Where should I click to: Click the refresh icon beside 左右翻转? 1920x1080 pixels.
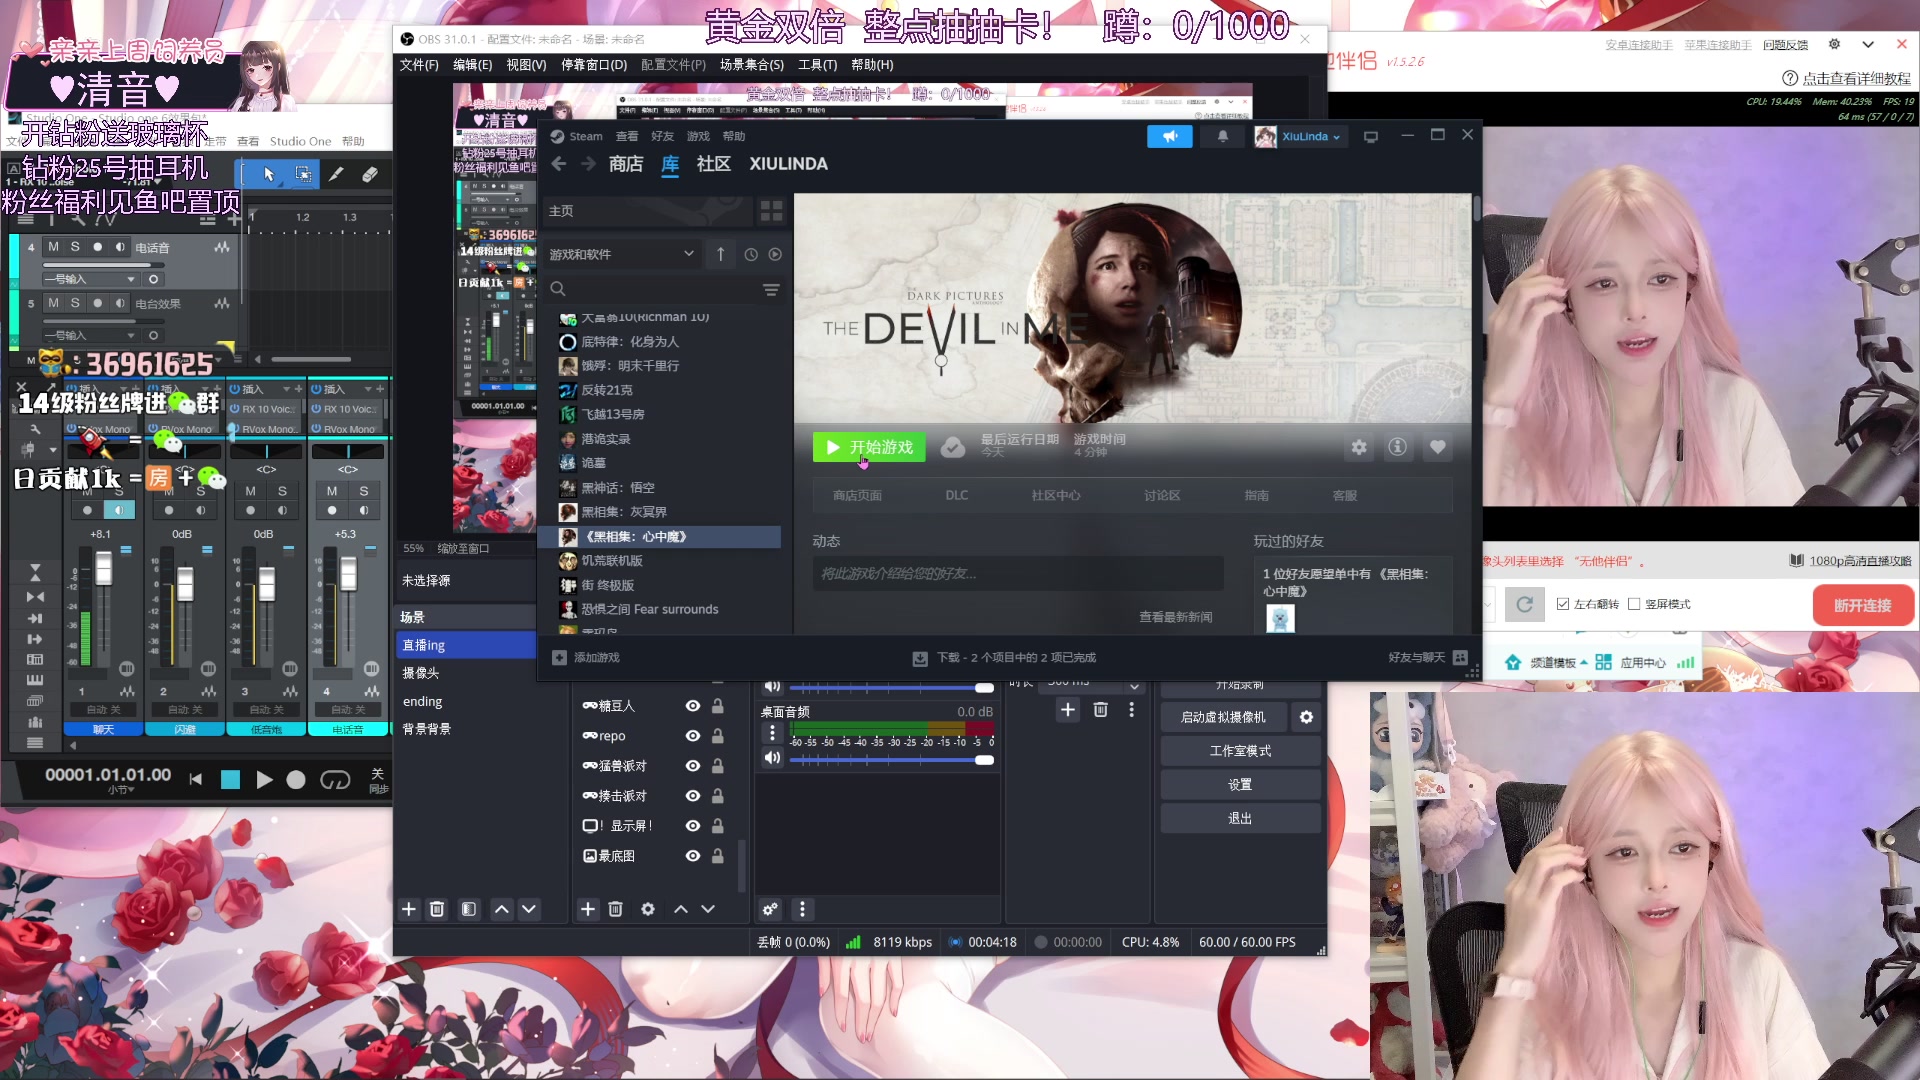(1524, 604)
